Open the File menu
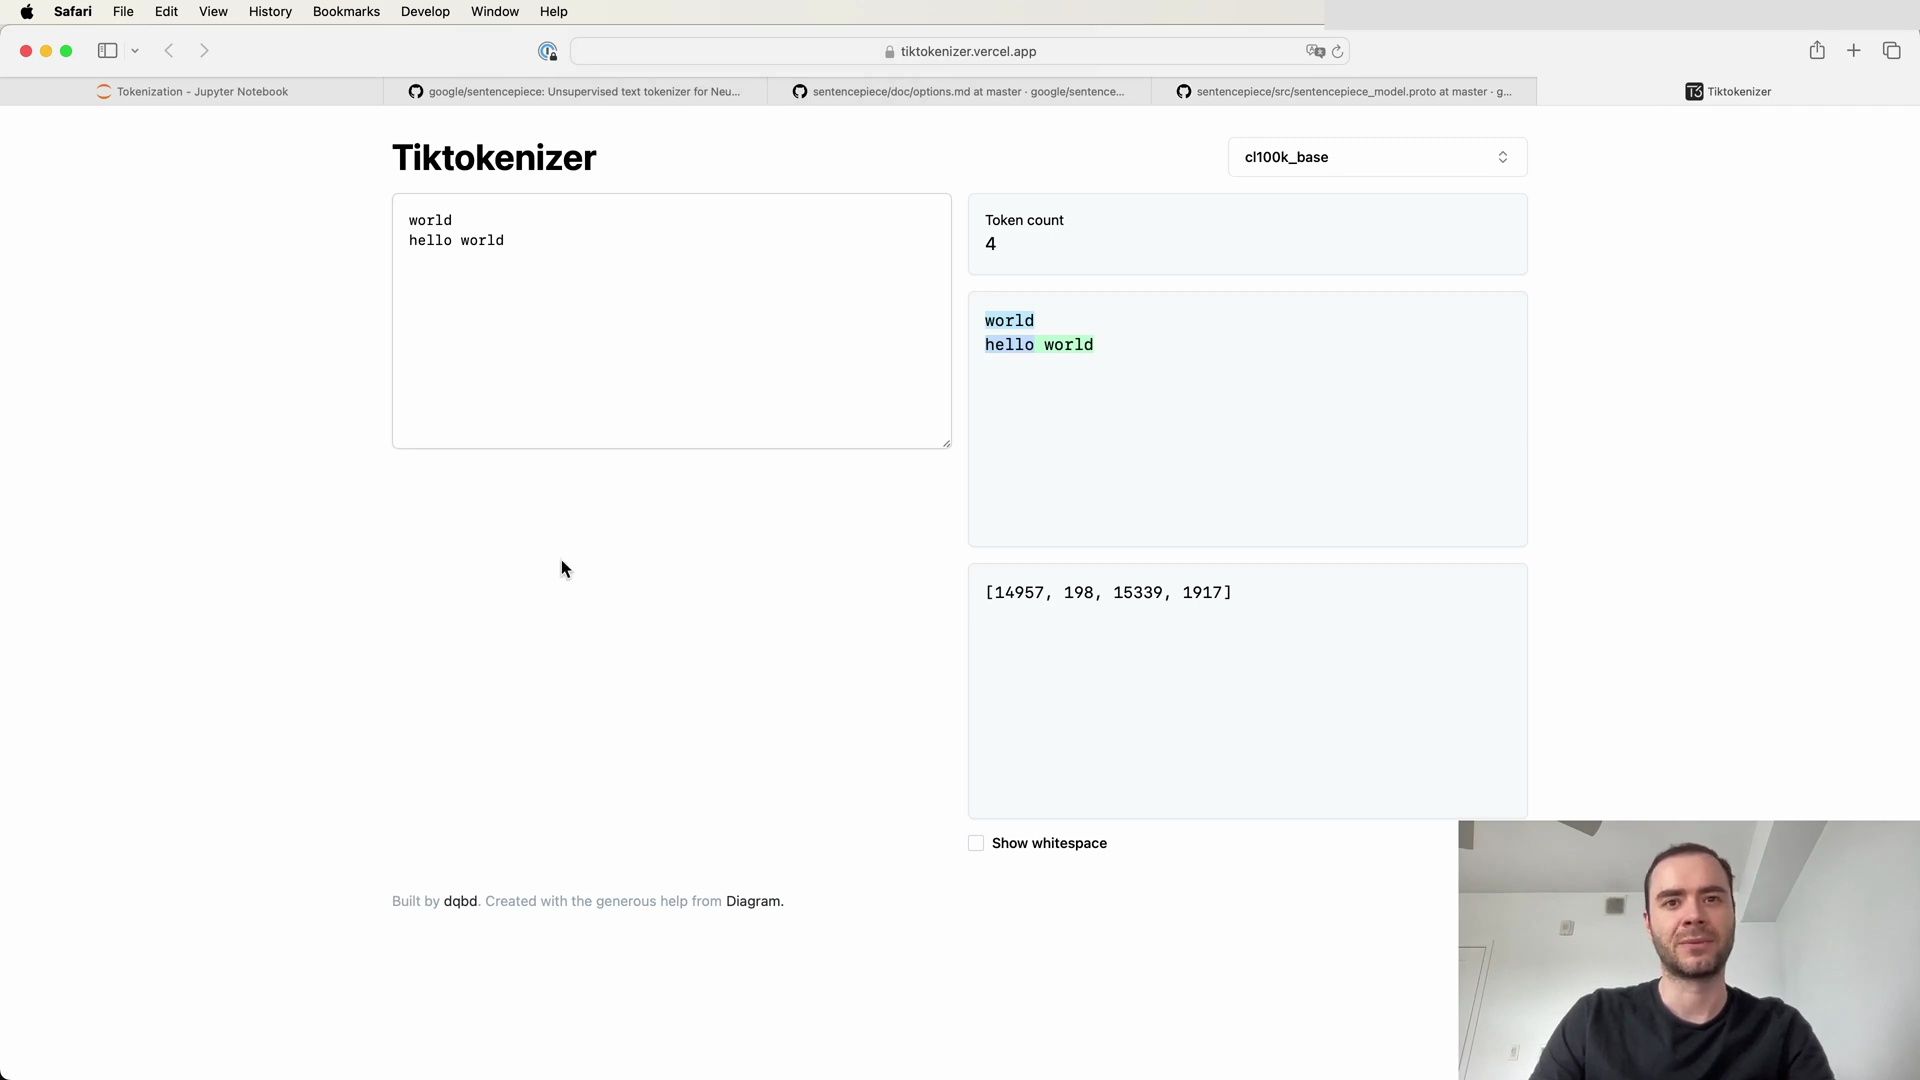 click(x=123, y=12)
